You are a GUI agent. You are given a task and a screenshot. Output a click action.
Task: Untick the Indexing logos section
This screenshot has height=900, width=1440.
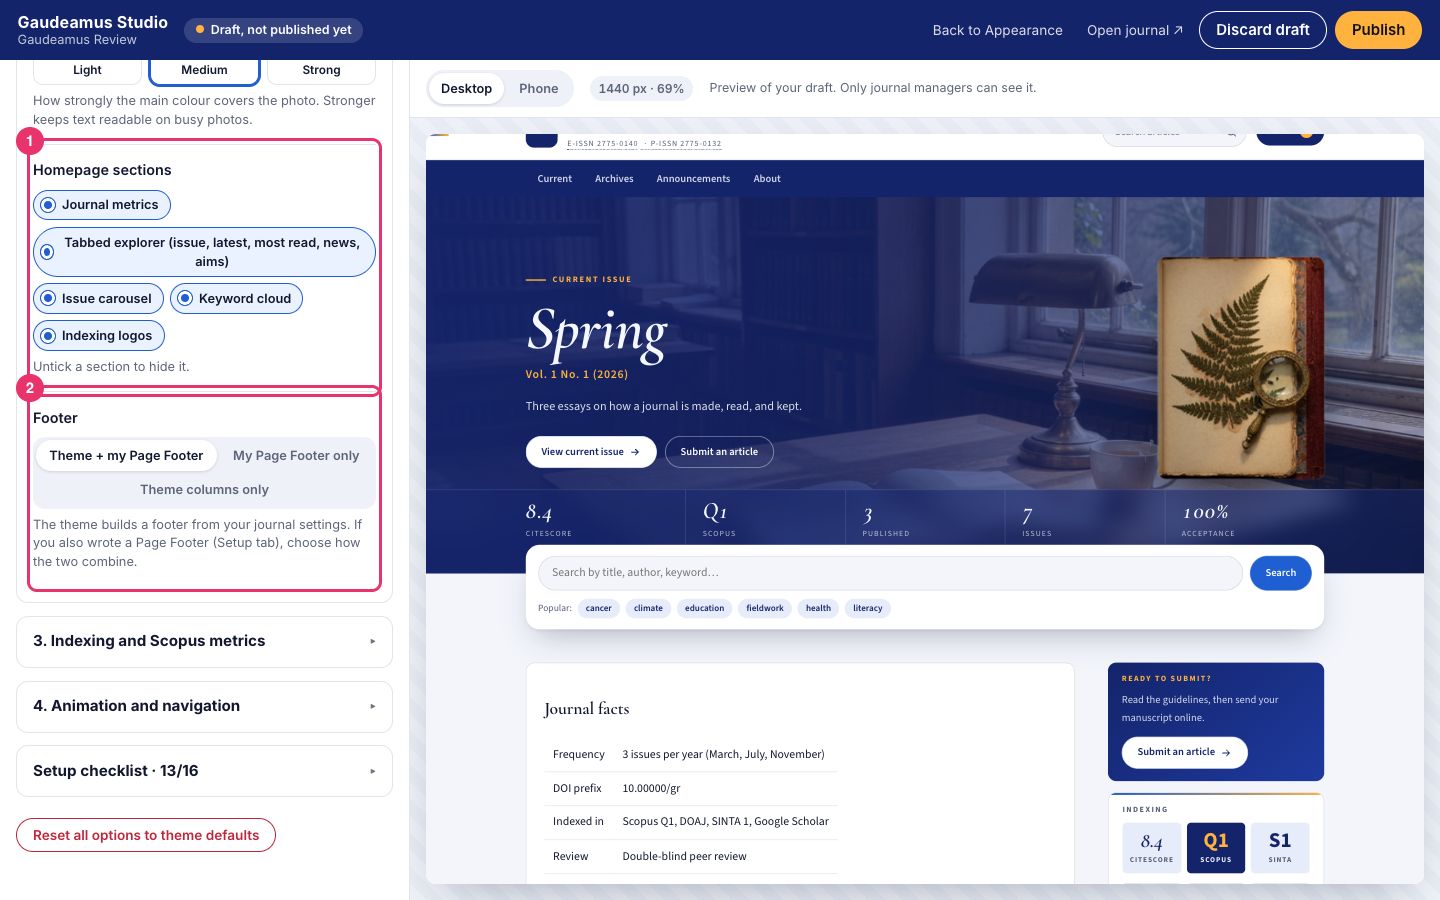tap(99, 336)
